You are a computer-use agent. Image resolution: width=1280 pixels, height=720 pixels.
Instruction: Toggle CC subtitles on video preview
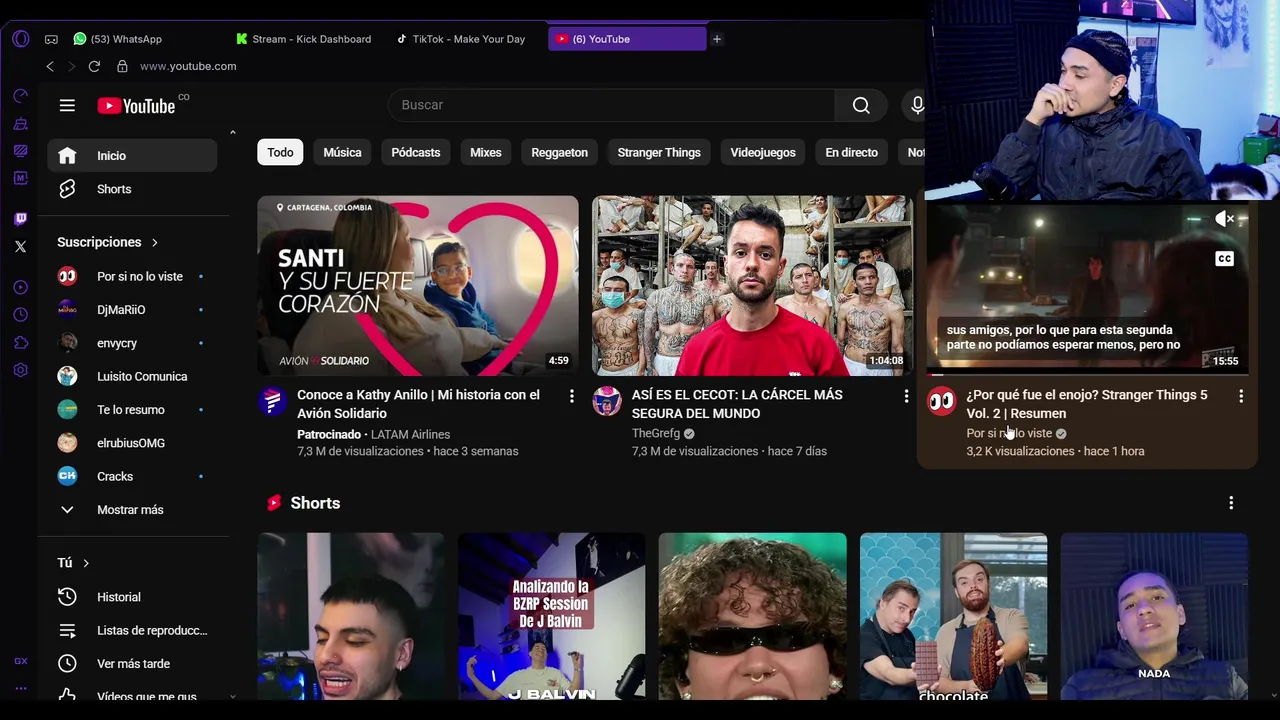click(1225, 259)
